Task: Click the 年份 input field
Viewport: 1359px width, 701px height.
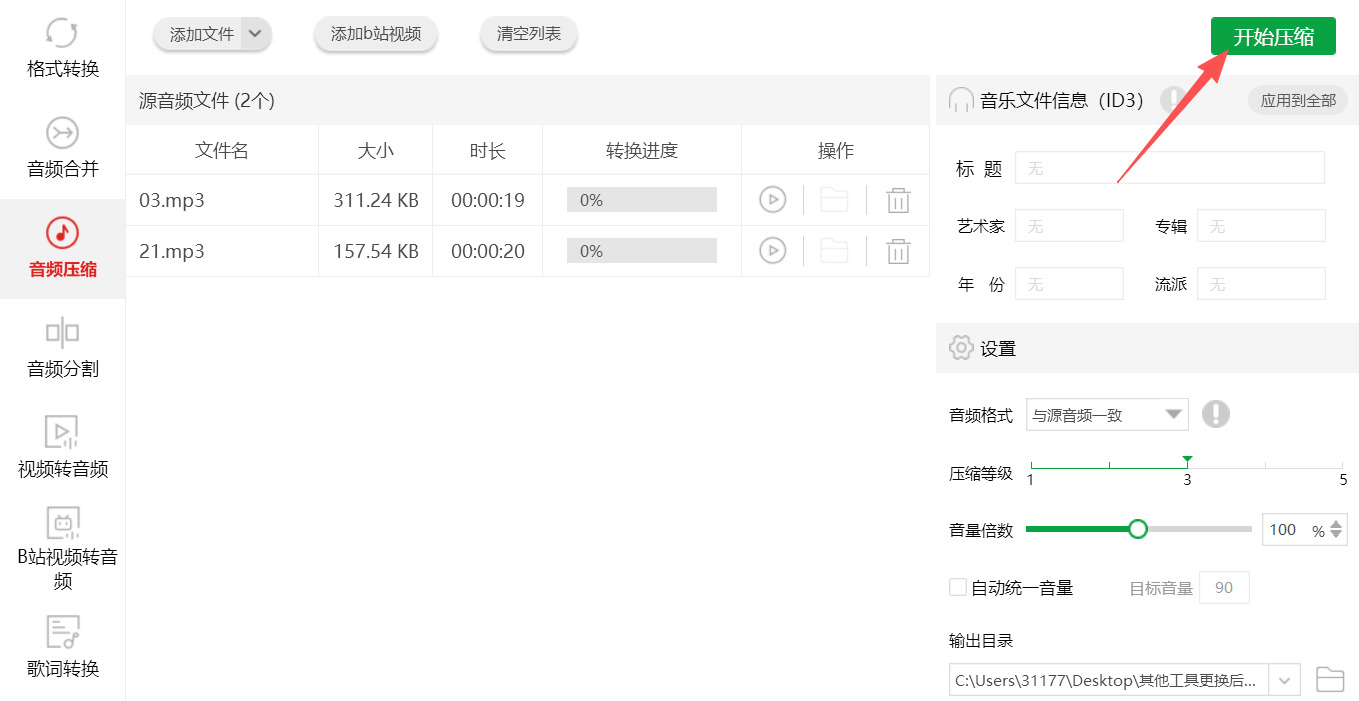Action: click(x=1069, y=284)
